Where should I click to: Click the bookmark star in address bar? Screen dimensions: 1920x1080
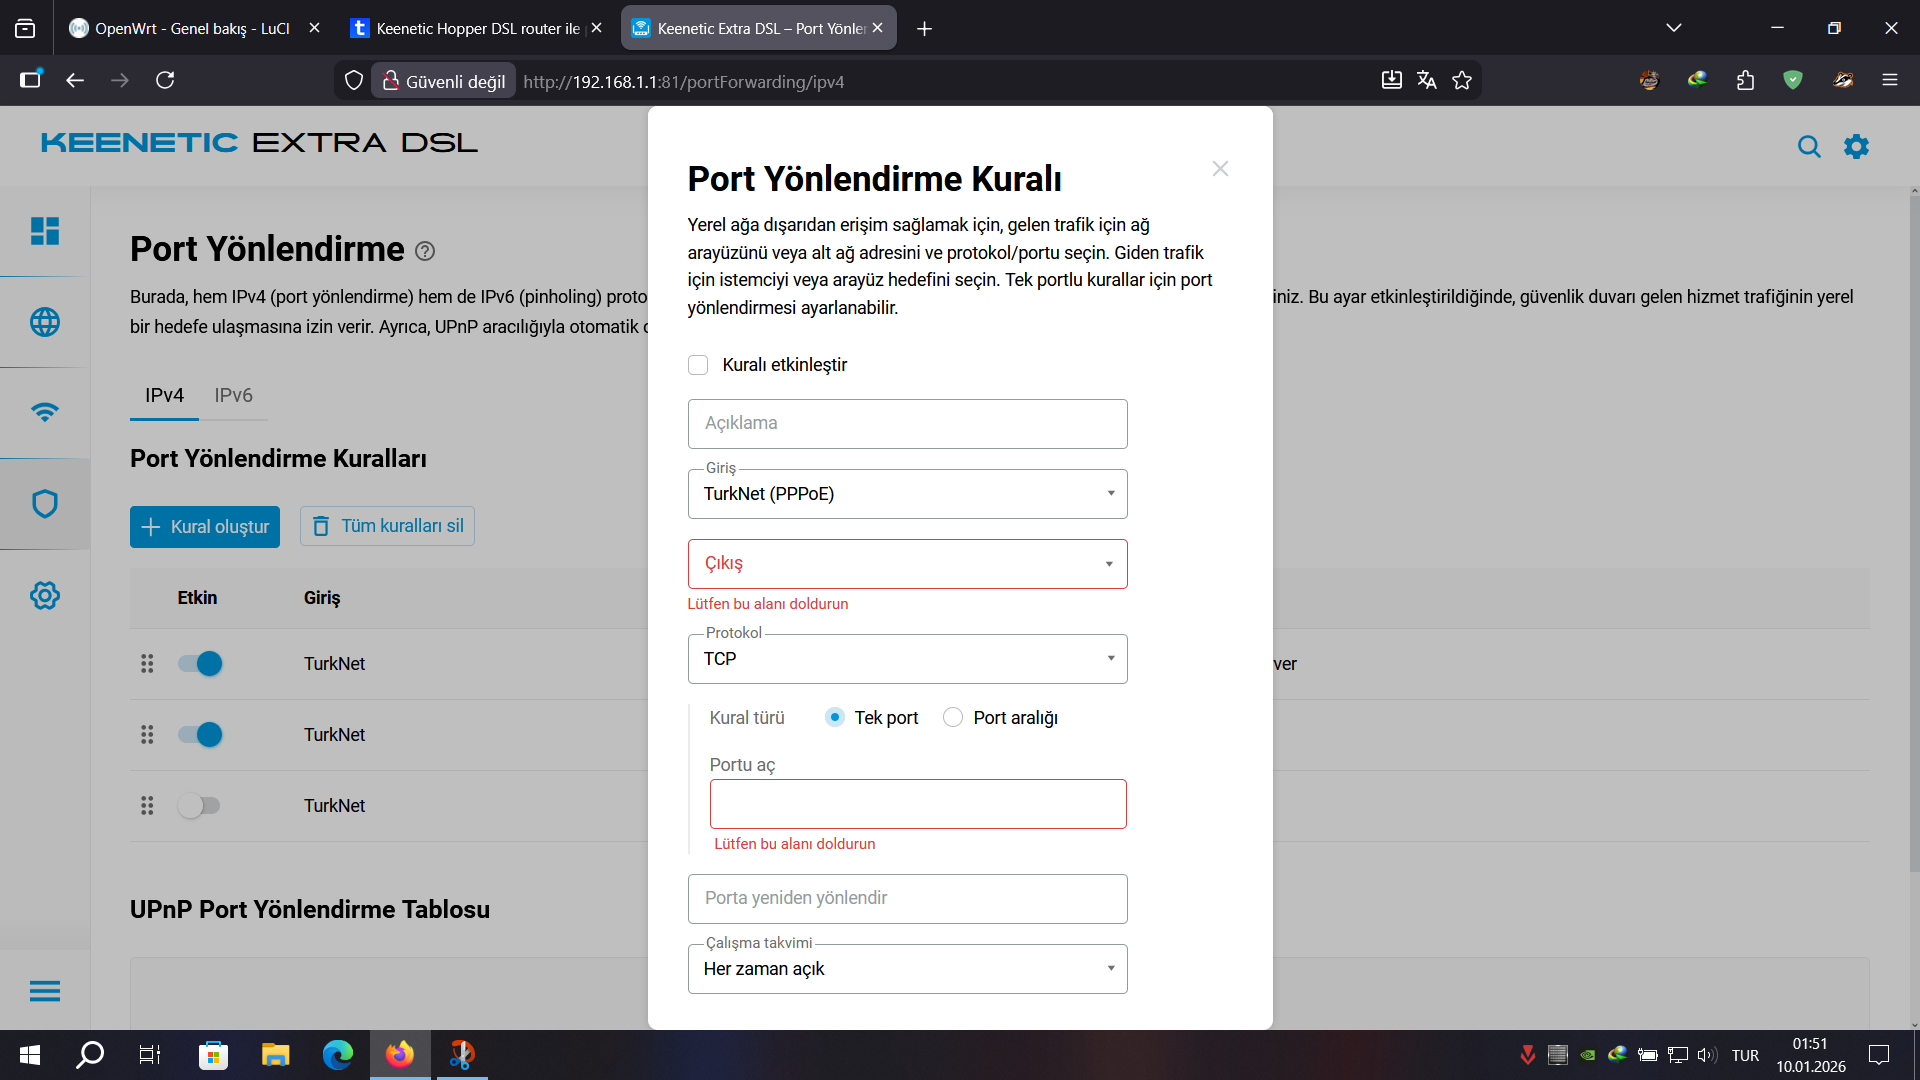pos(1462,81)
